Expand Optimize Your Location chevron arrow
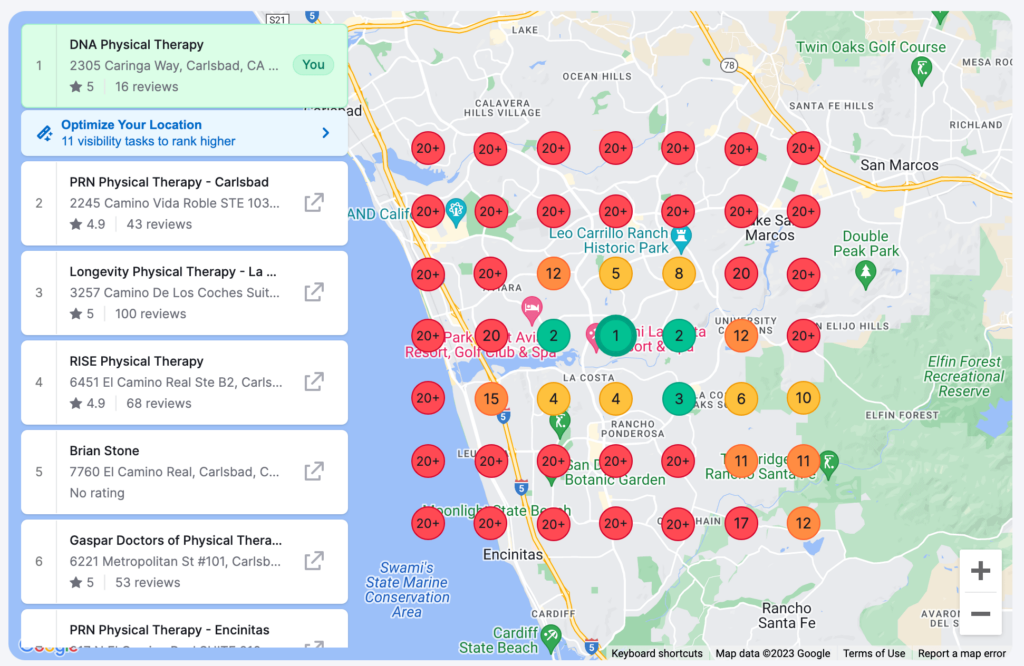 point(326,133)
